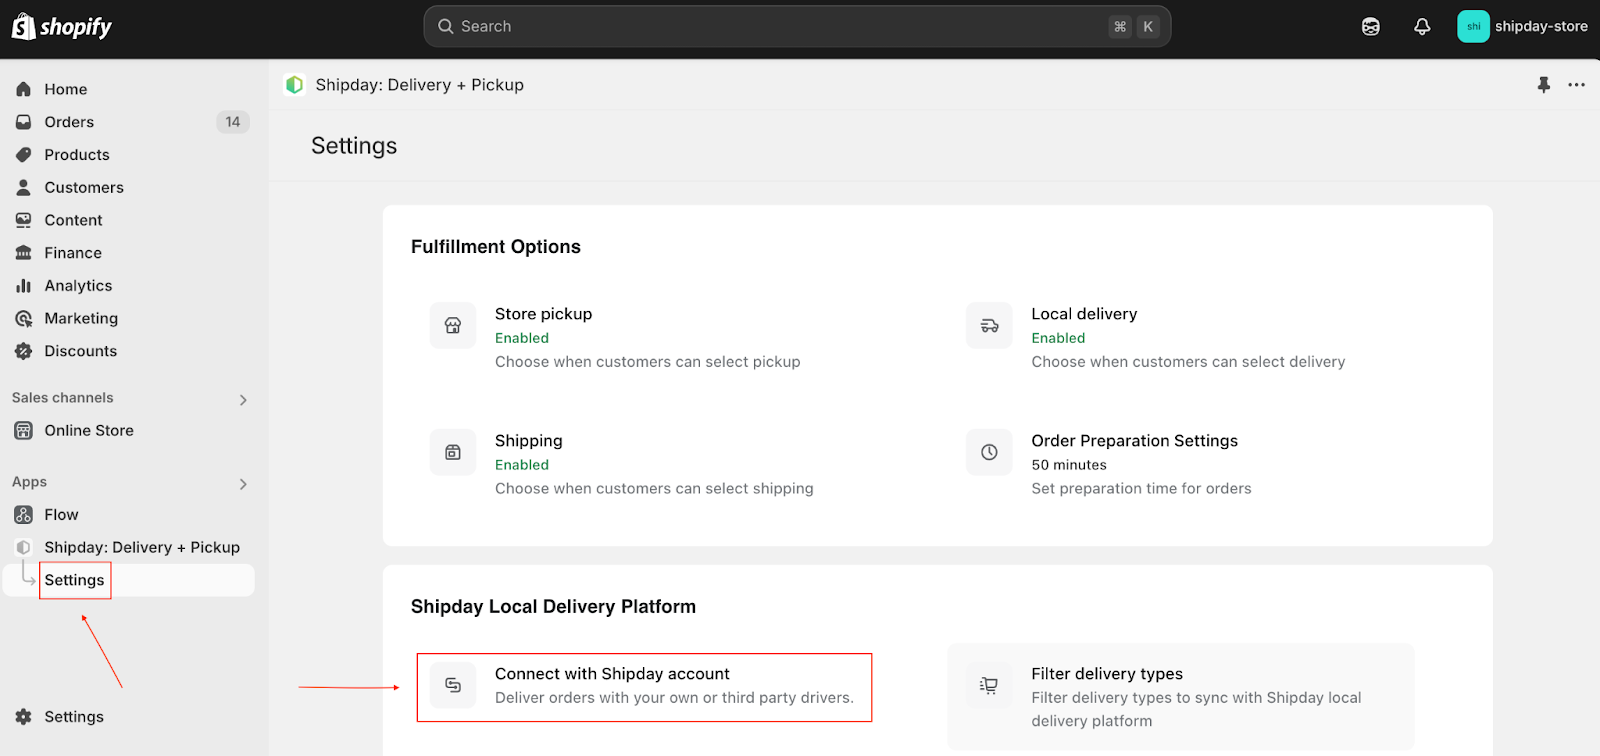Click the Local delivery truck icon

click(x=989, y=326)
